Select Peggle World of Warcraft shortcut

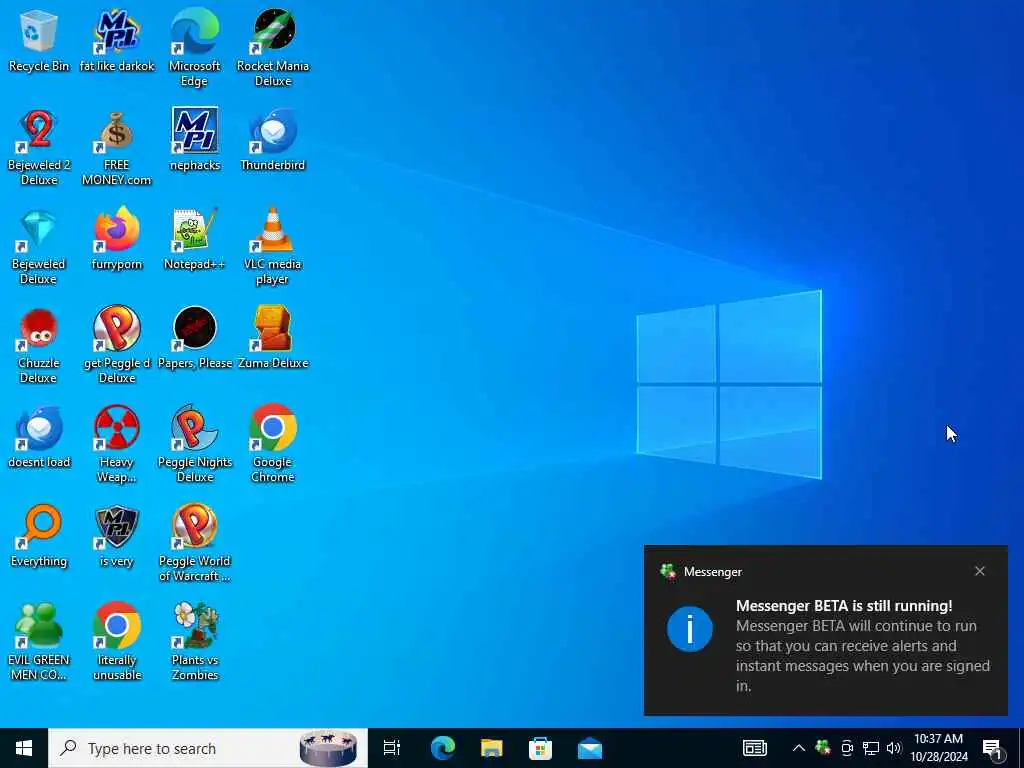pos(195,543)
